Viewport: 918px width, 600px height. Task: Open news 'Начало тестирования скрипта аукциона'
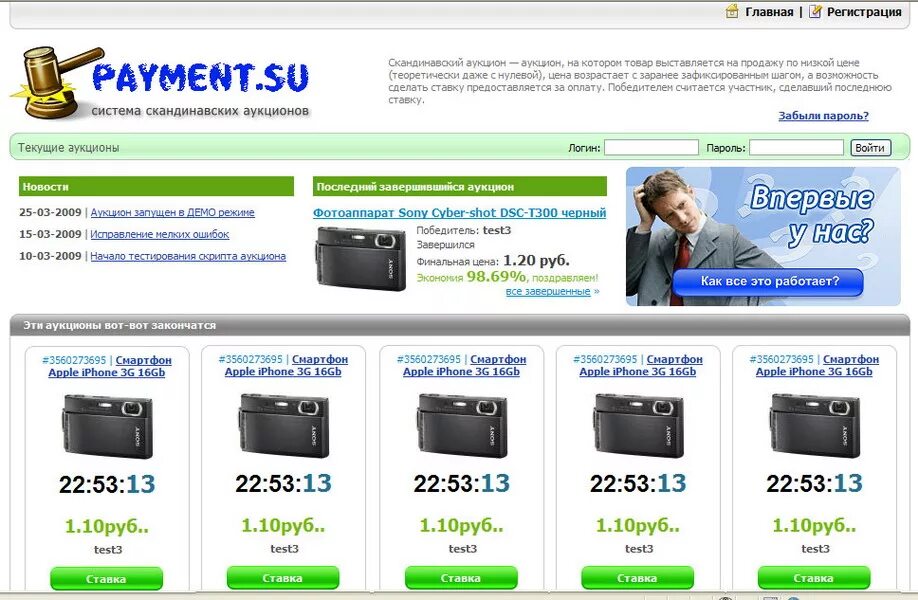coord(188,256)
